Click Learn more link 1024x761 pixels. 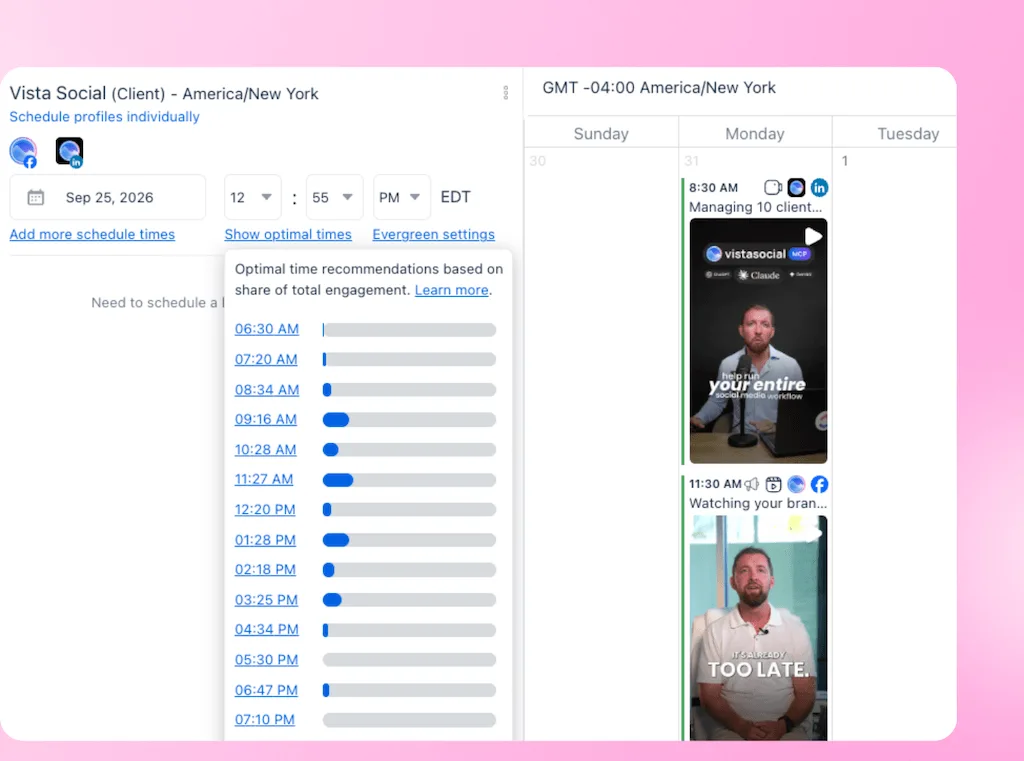(x=451, y=290)
